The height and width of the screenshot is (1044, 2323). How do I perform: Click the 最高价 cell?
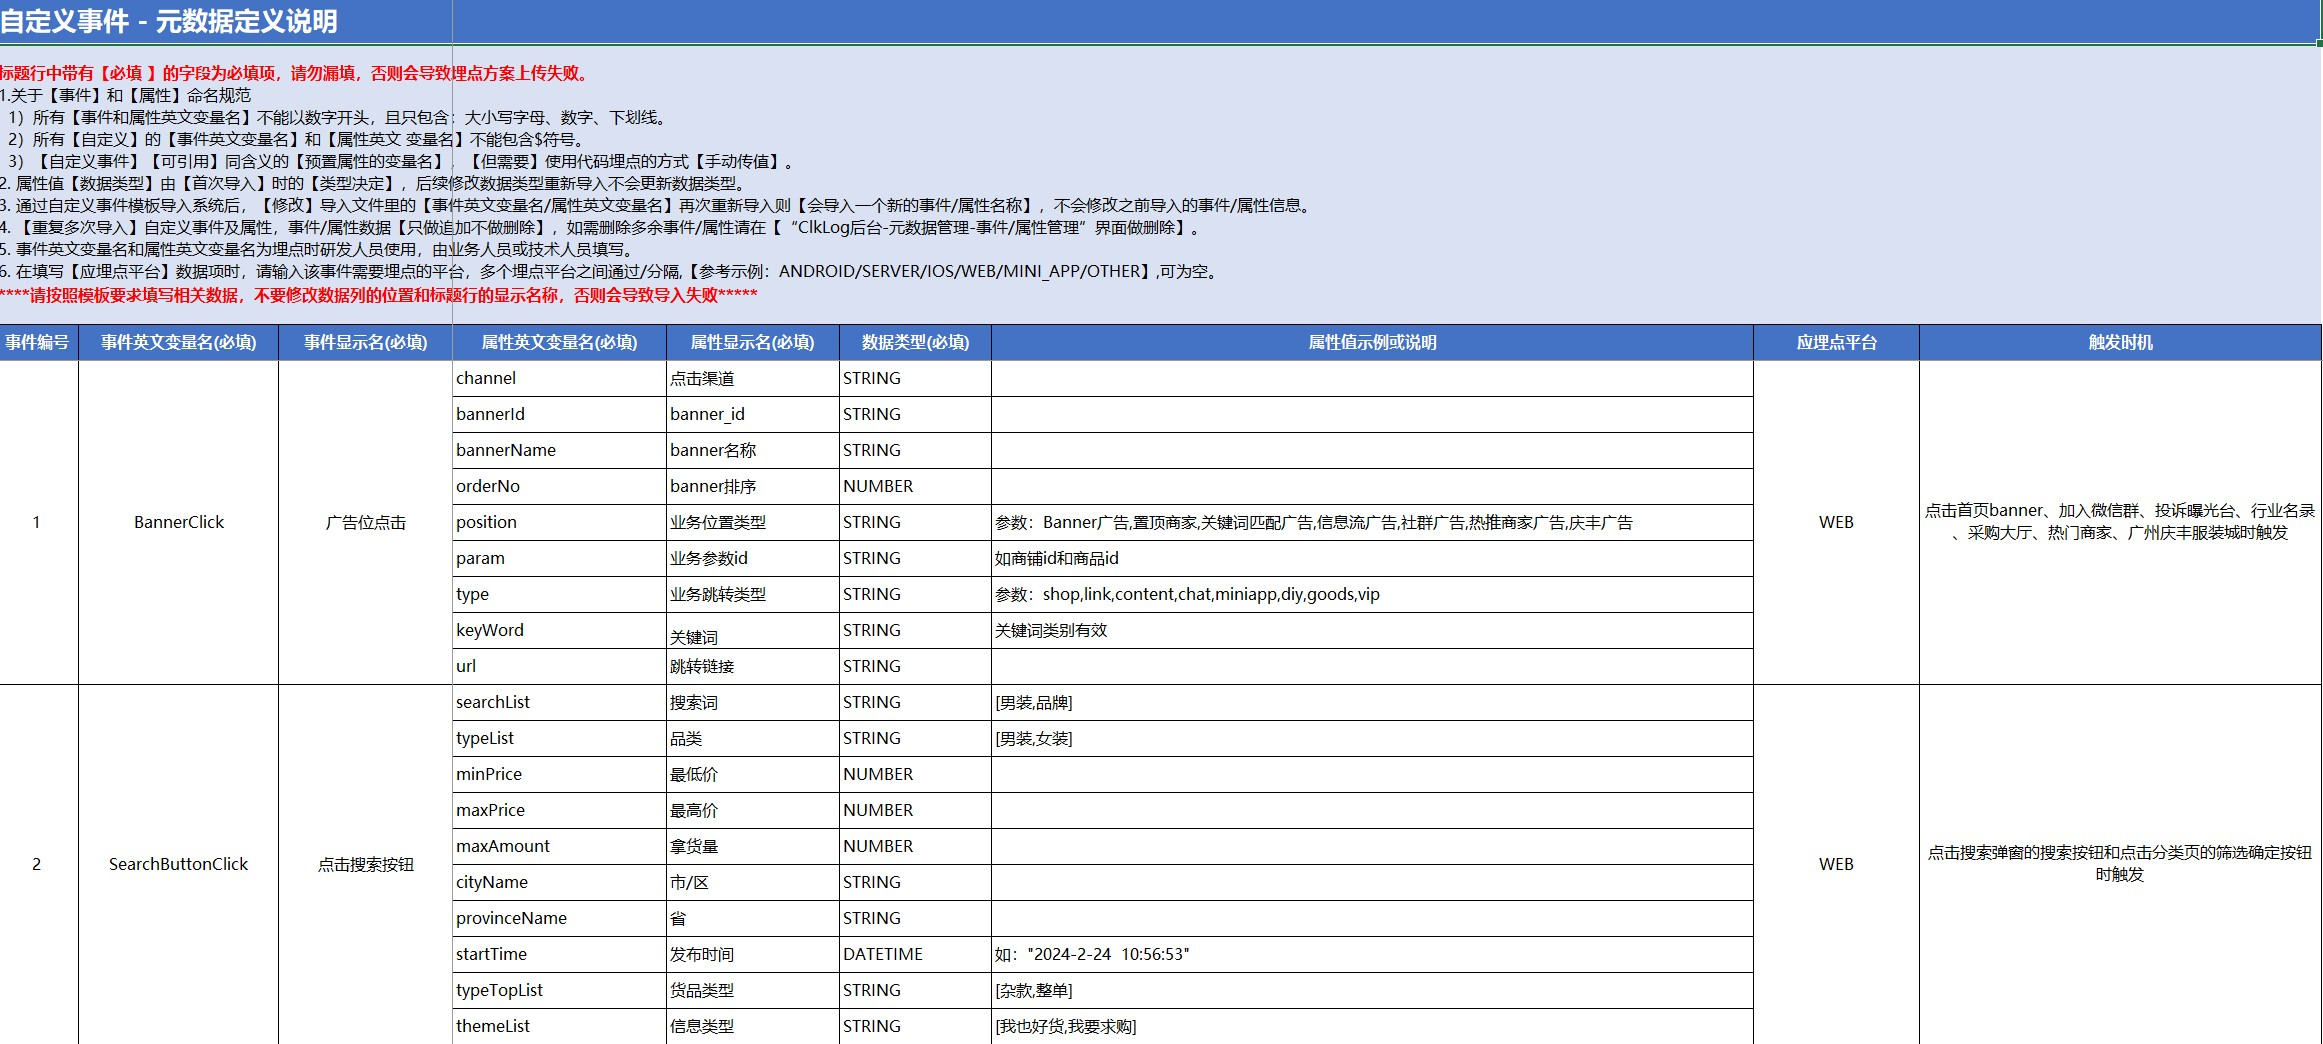(x=752, y=810)
